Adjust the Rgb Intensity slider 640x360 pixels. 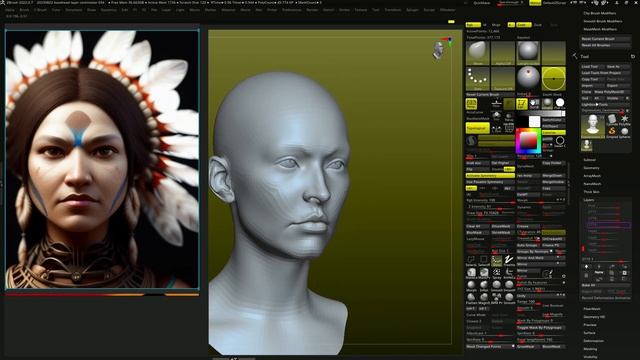(490, 200)
